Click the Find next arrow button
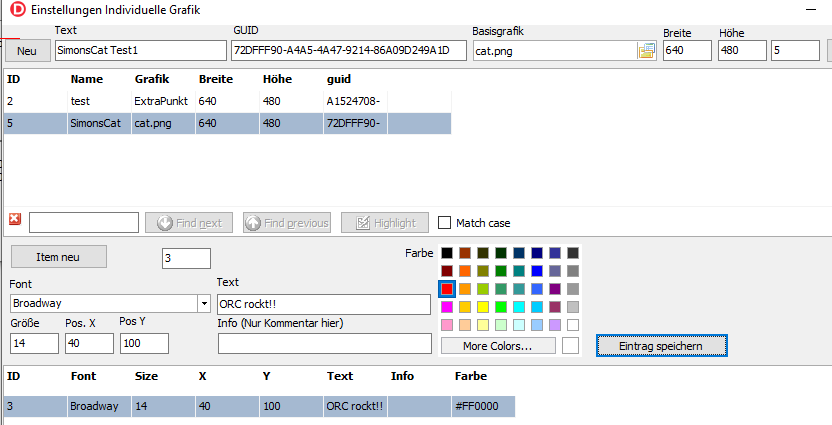Screen dimensions: 832x425 (x=188, y=222)
